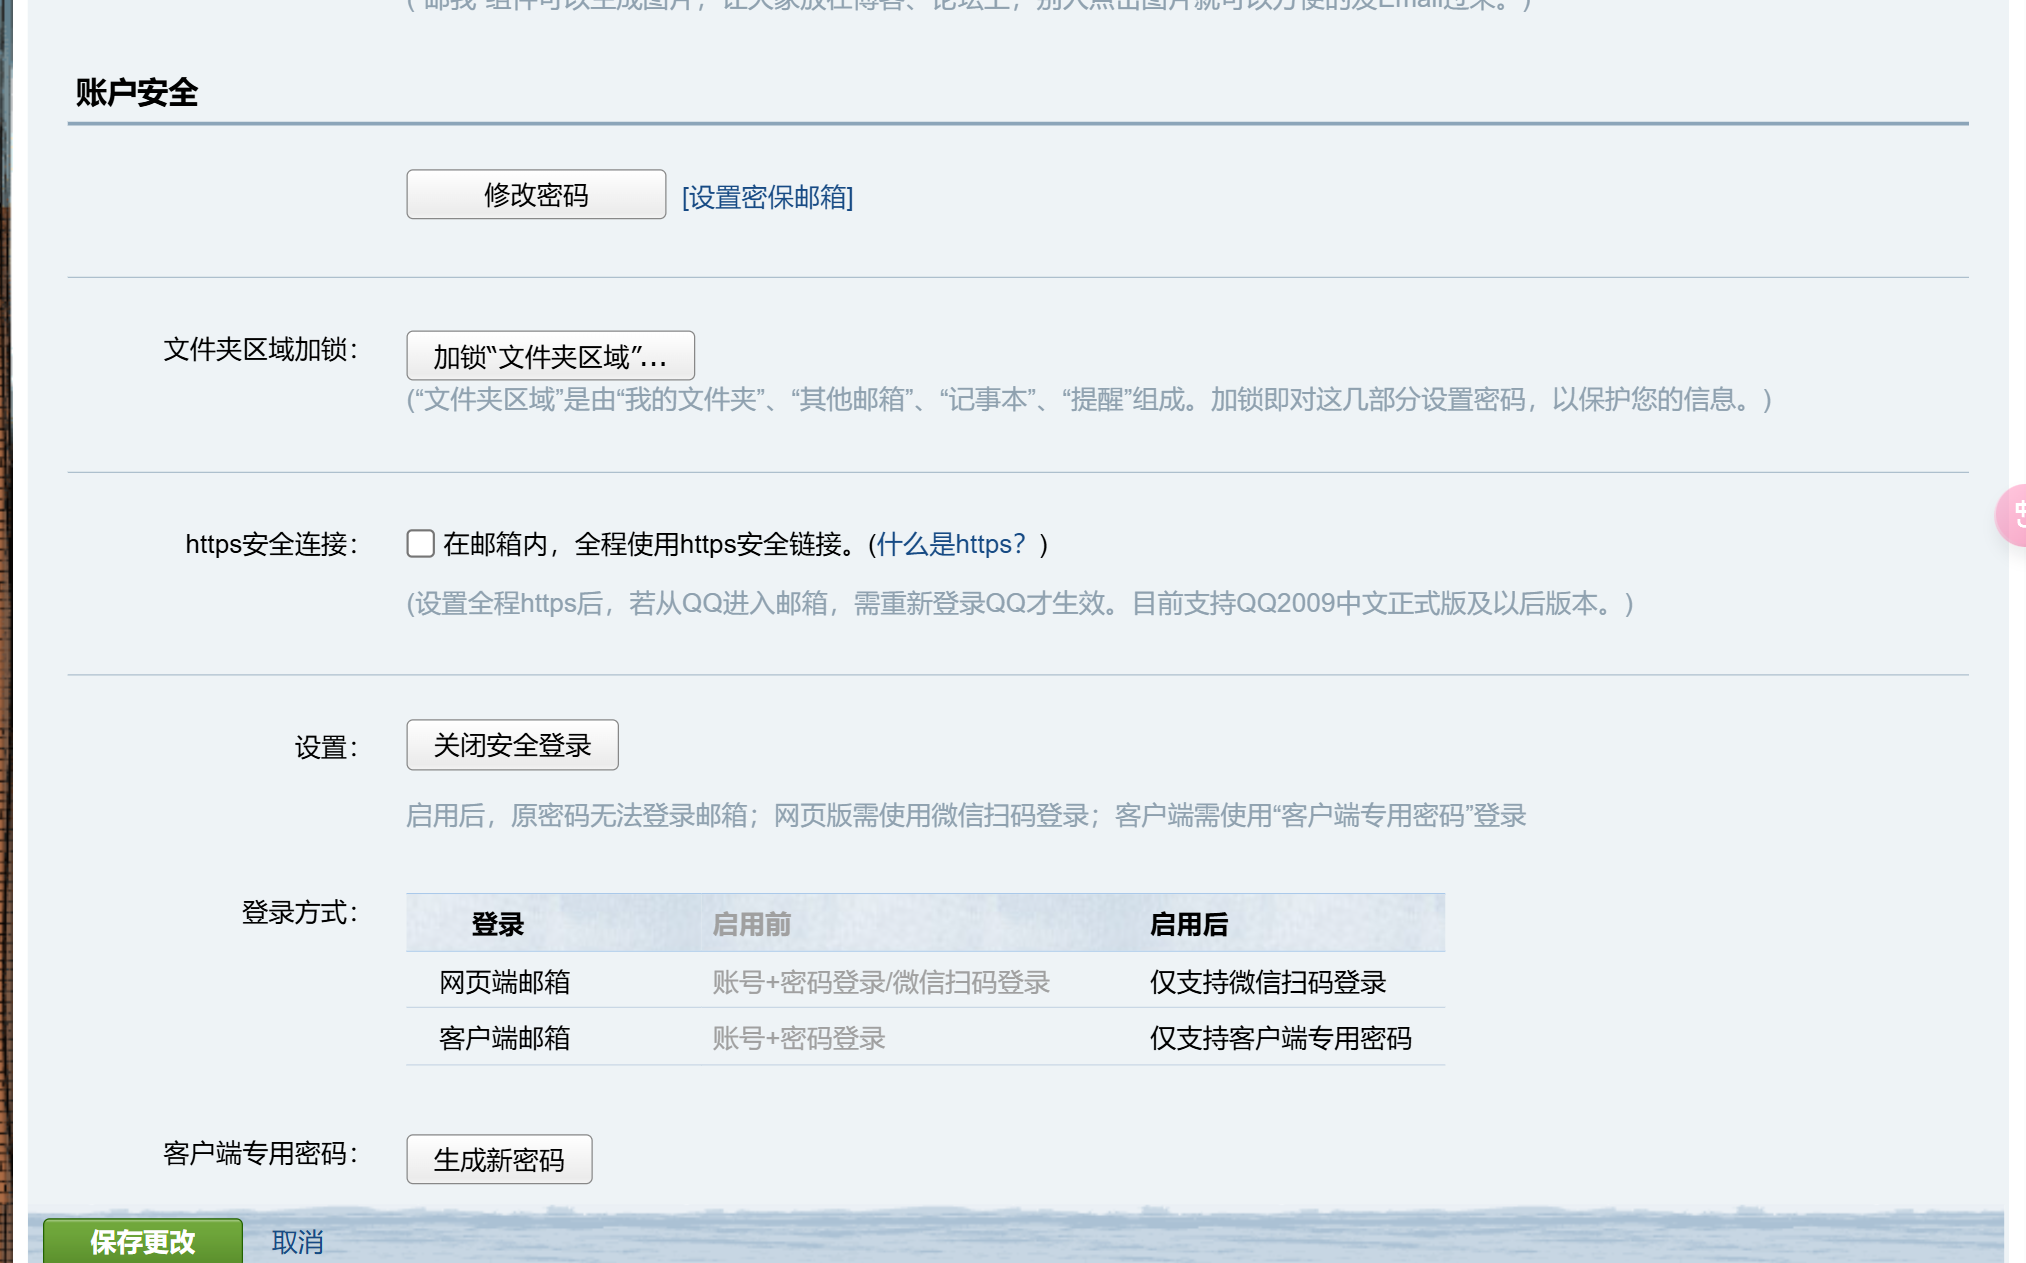The height and width of the screenshot is (1263, 2026).
Task: Enable the https安全连接 checkbox
Action: [420, 544]
